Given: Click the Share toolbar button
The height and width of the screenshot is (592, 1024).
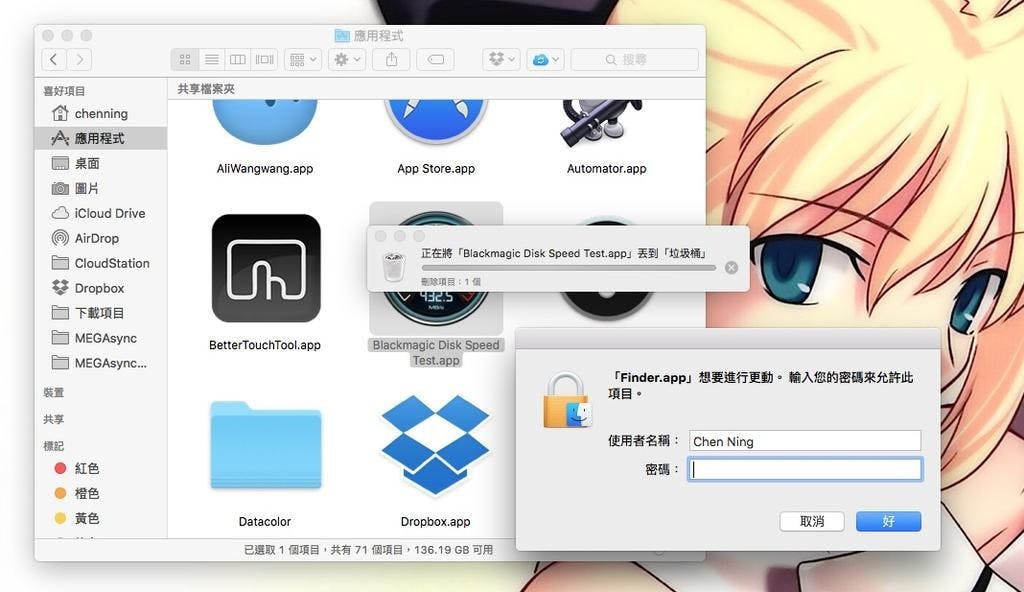Looking at the screenshot, I should click(391, 59).
